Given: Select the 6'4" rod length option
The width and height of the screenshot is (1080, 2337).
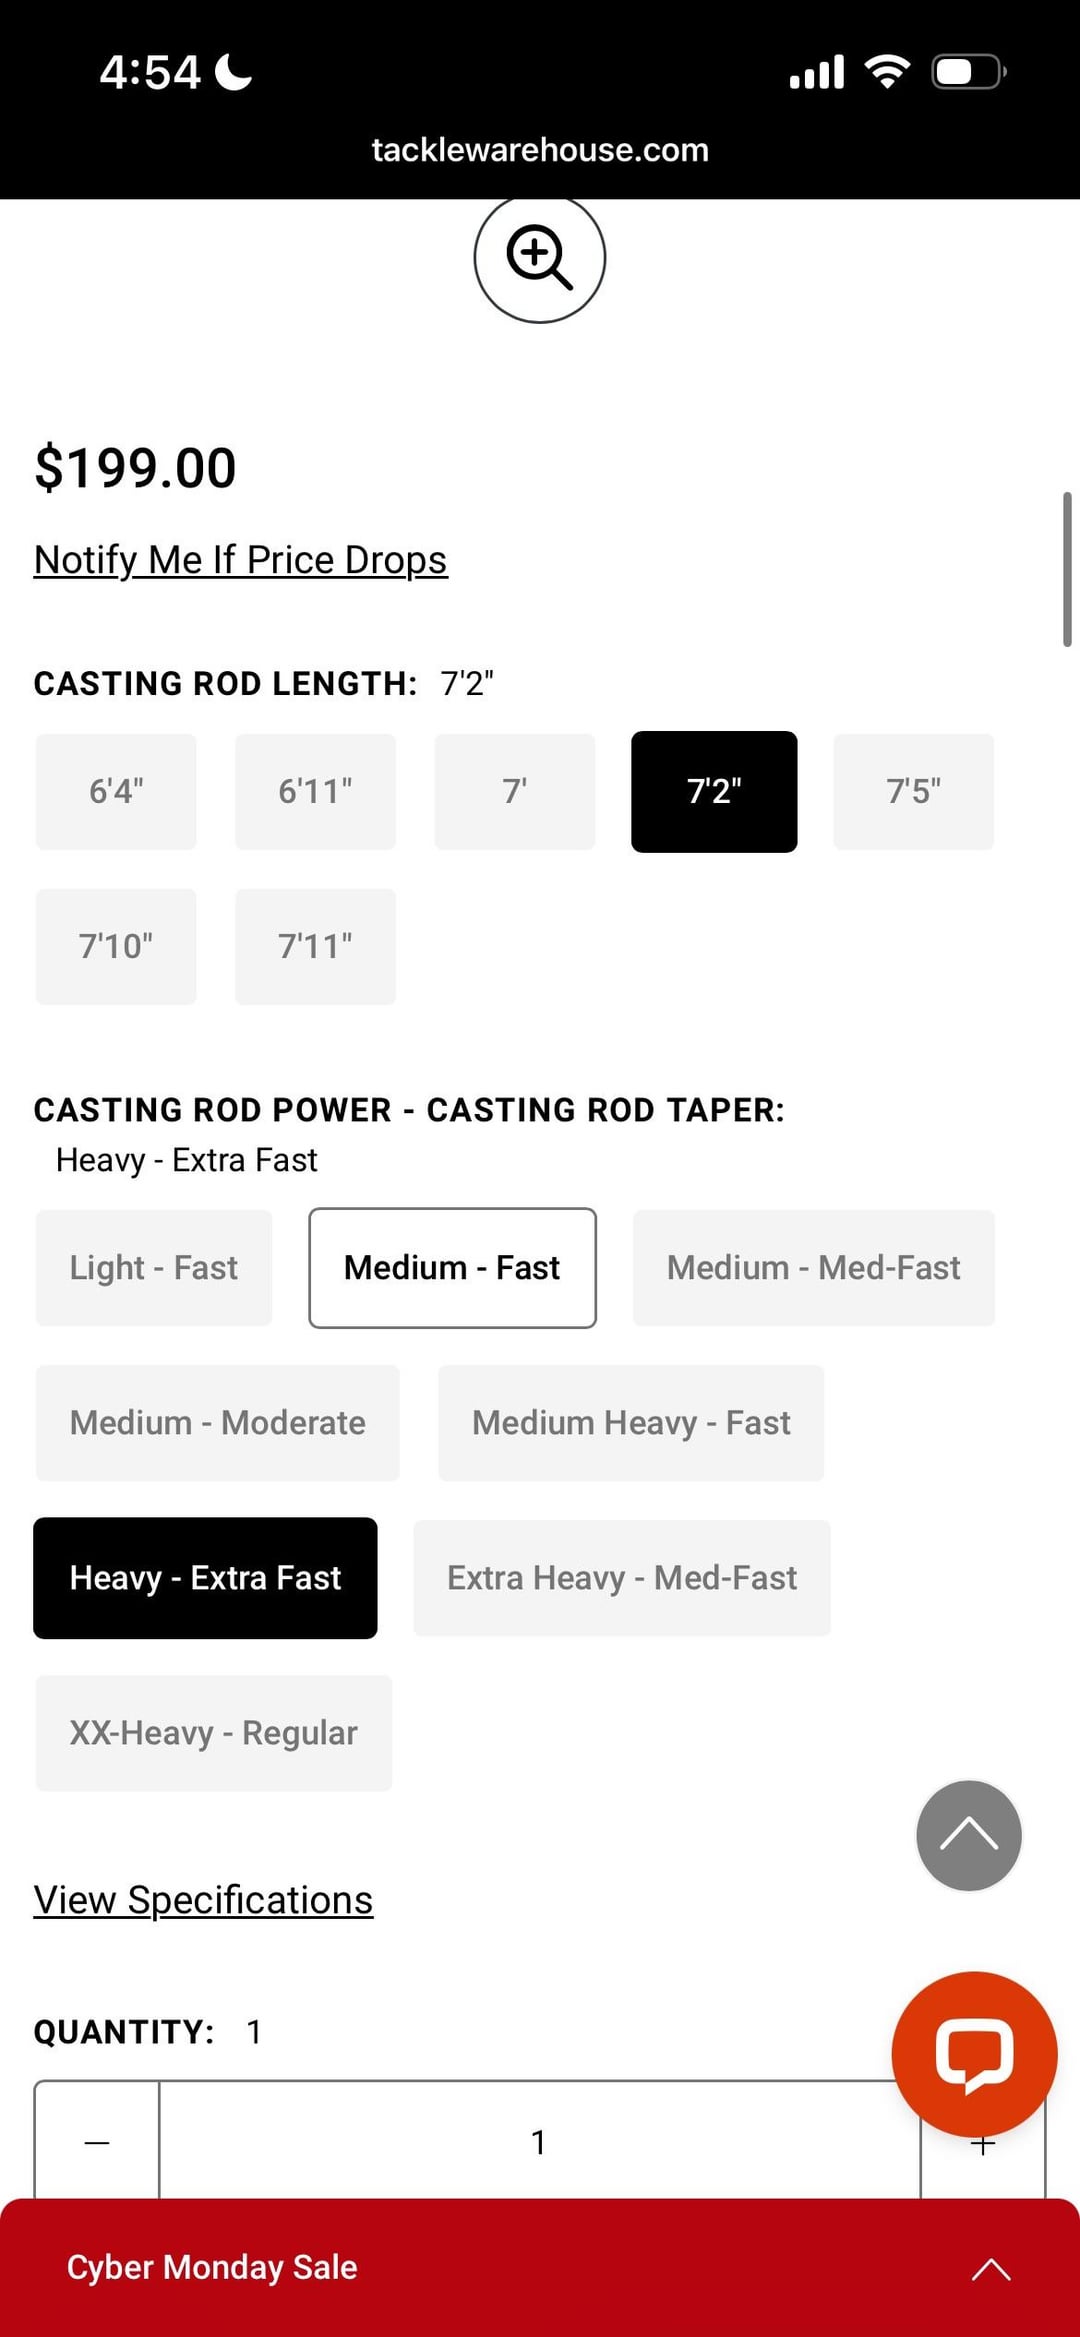Looking at the screenshot, I should tap(116, 791).
